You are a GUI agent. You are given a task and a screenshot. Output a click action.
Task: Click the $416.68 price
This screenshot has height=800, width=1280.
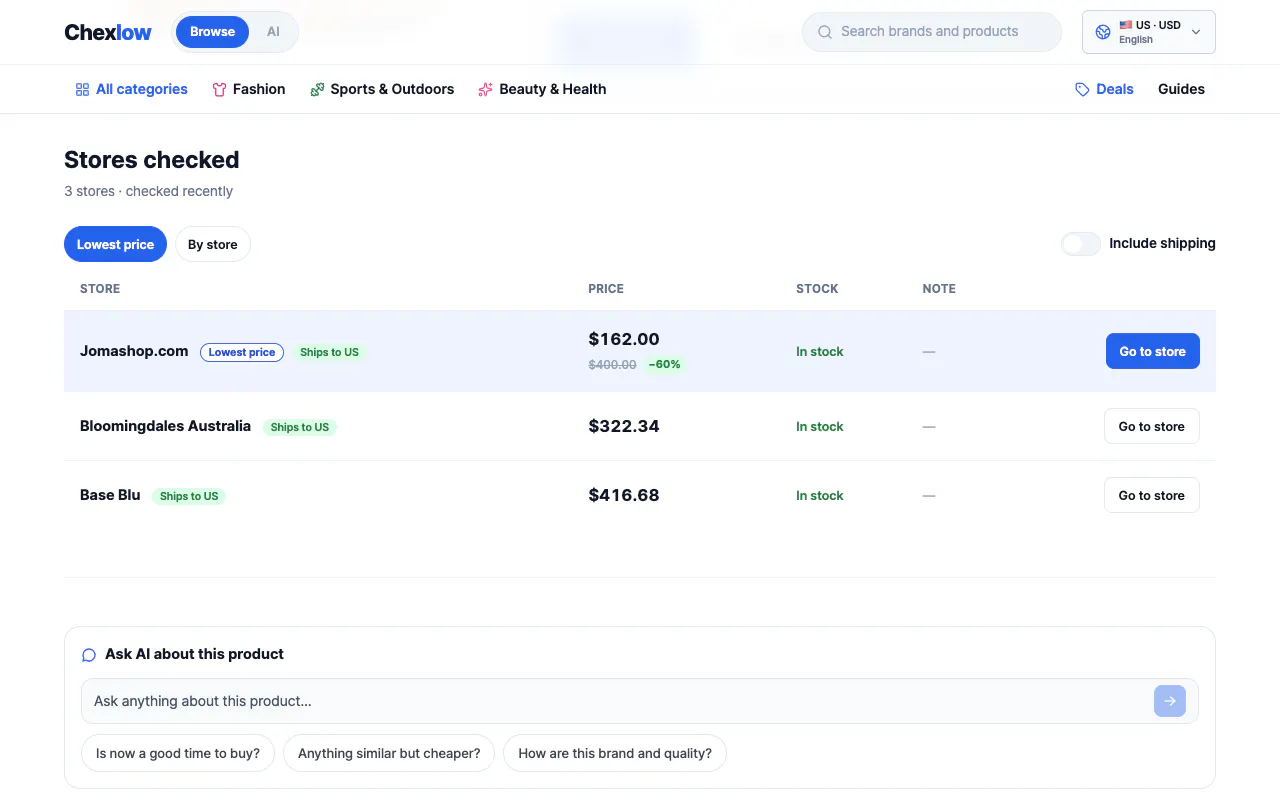pos(624,496)
